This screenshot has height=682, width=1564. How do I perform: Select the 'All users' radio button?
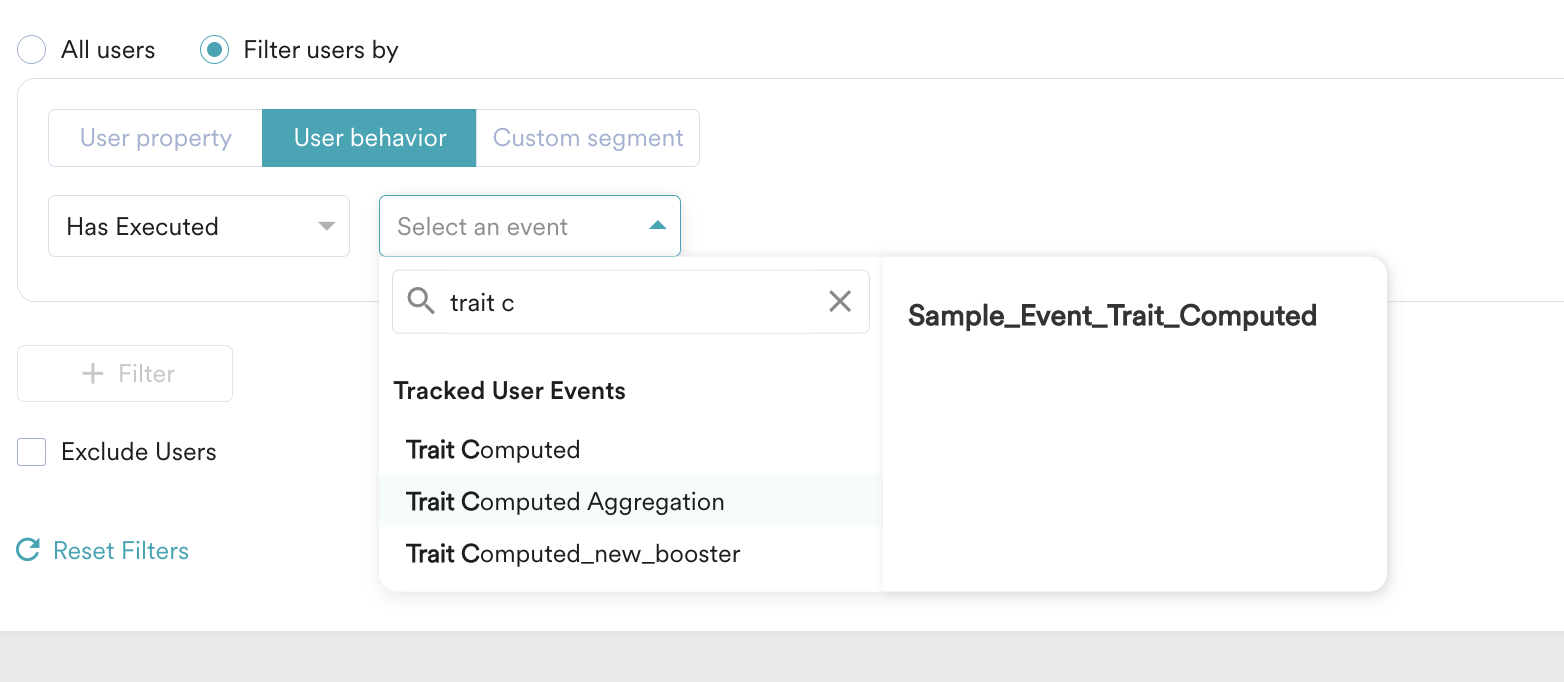click(x=31, y=49)
